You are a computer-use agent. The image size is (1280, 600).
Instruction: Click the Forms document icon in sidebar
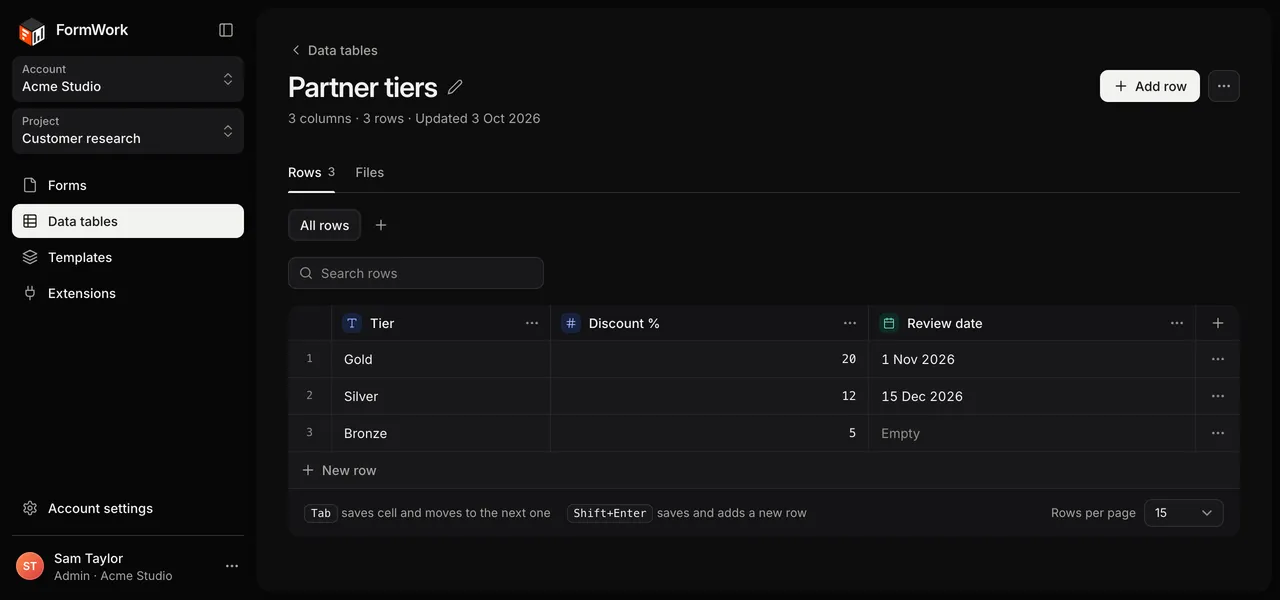tap(30, 185)
